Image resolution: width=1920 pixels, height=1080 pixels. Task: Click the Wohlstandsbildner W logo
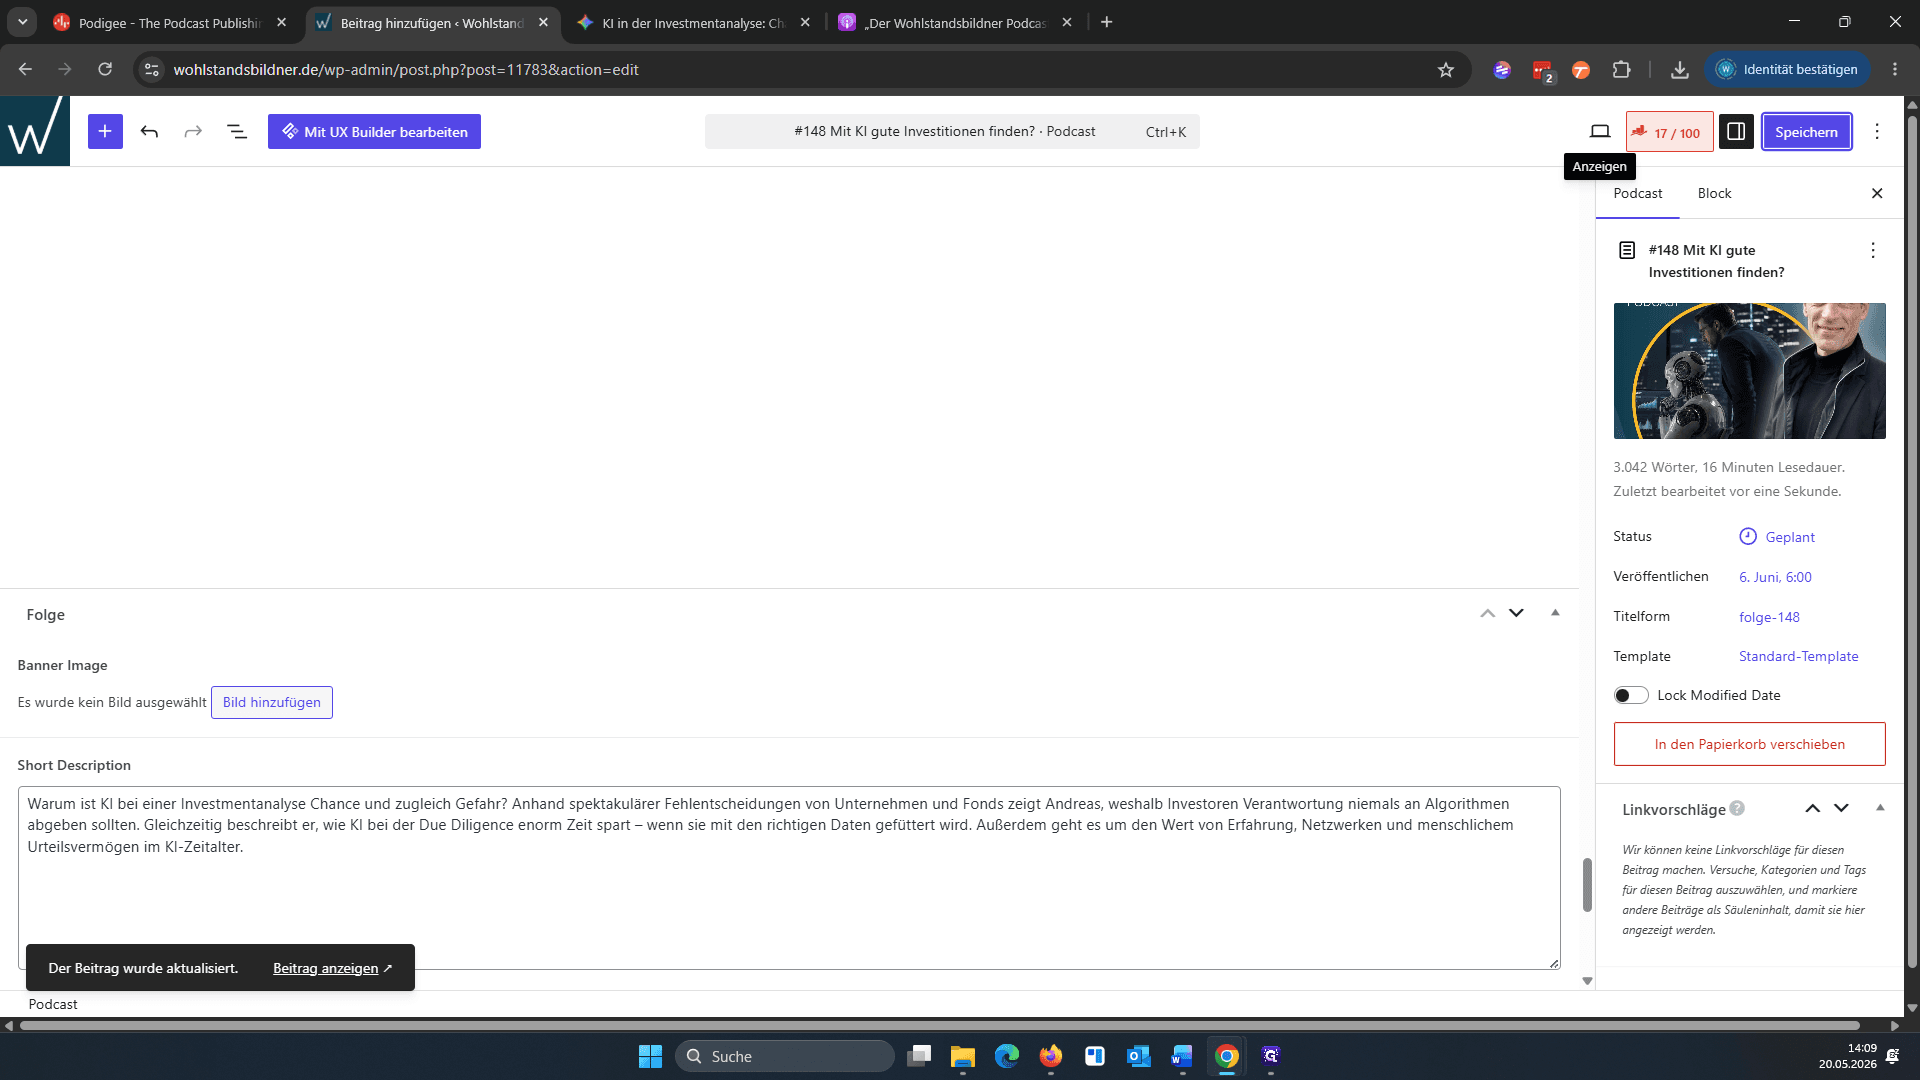(35, 131)
